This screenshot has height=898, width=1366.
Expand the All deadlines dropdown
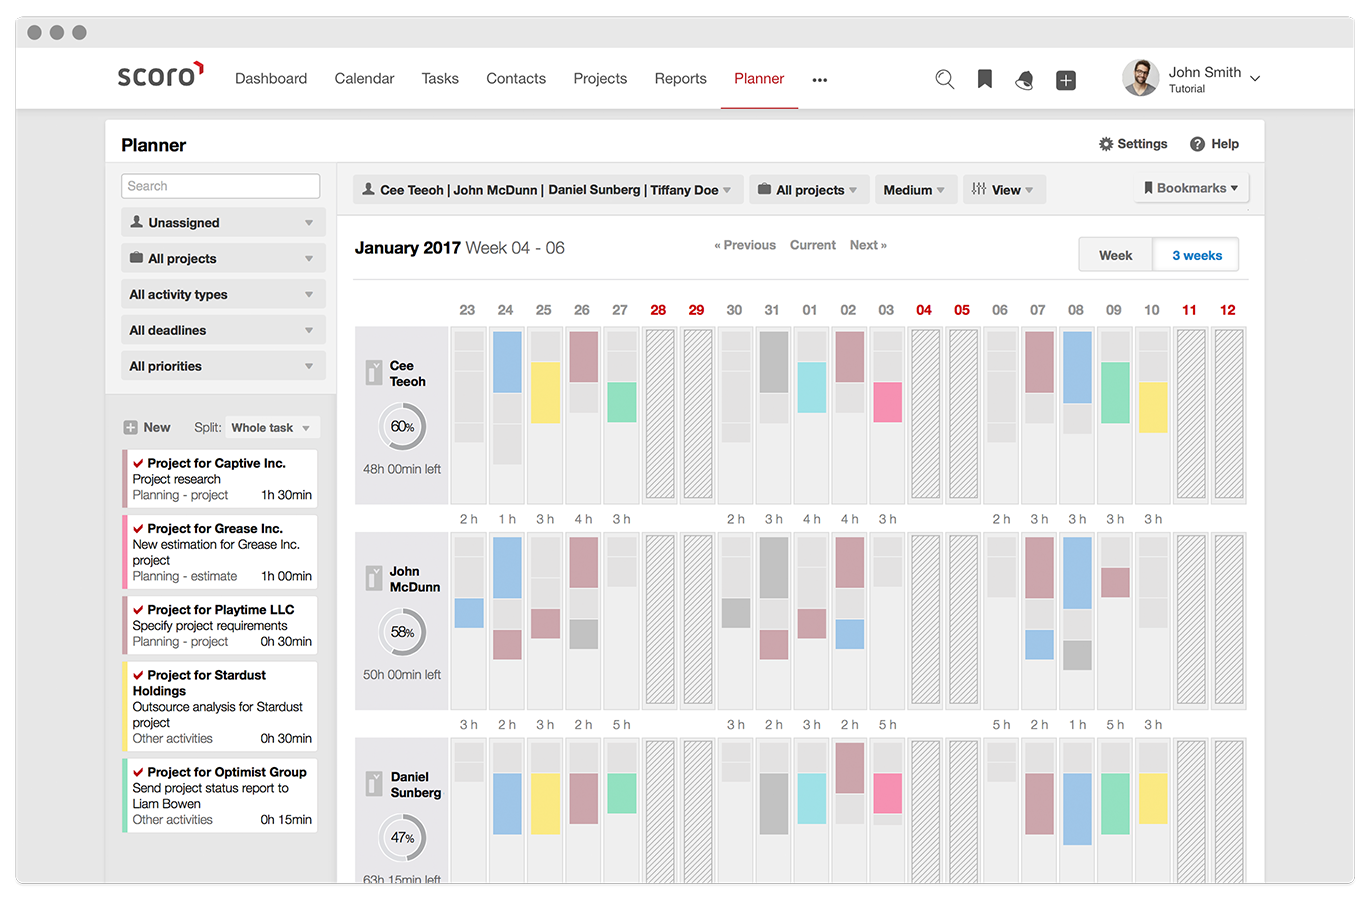point(221,330)
